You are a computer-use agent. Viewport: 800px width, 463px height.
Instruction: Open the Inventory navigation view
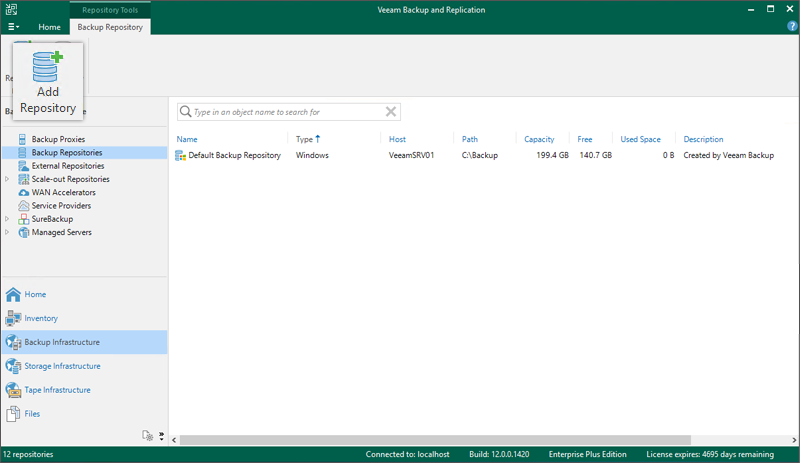[x=84, y=318]
